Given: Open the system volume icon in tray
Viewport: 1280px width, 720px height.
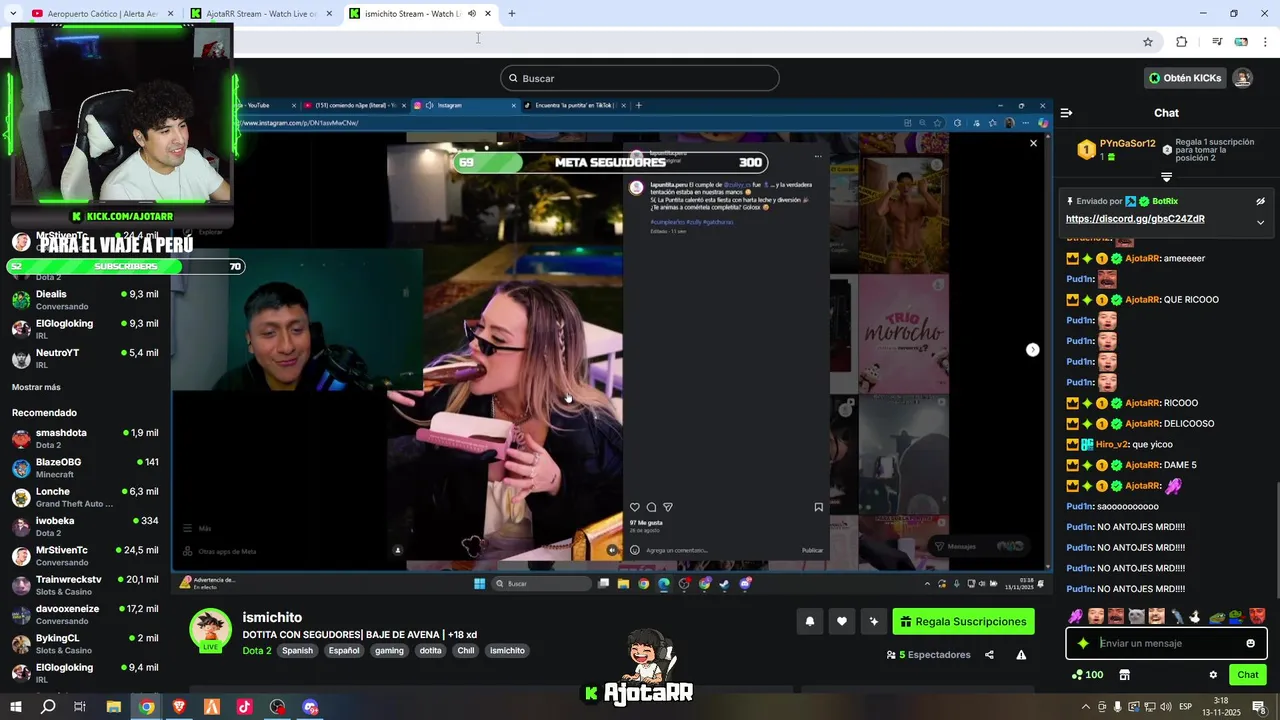Looking at the screenshot, I should tap(1166, 707).
